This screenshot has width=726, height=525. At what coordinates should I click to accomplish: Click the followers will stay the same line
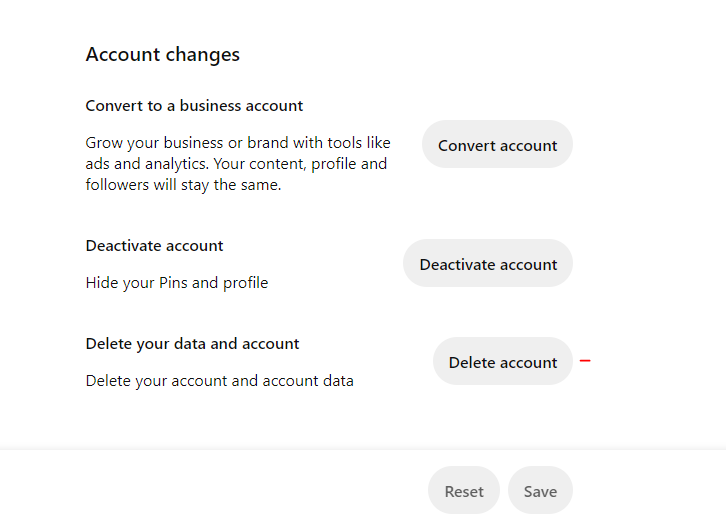tap(183, 185)
